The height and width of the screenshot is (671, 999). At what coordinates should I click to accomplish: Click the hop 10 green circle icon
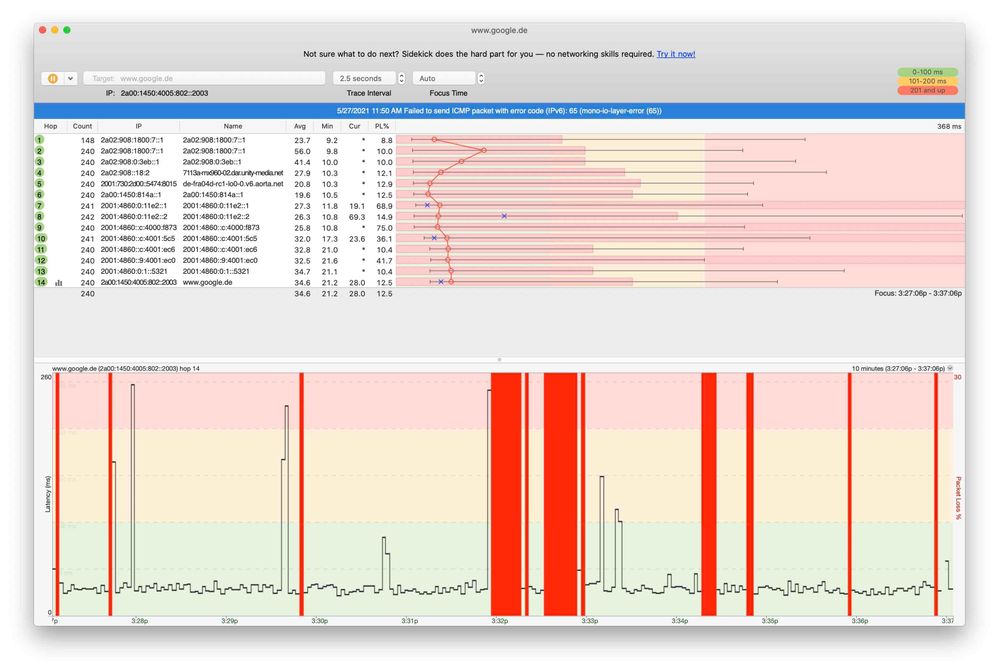pyautogui.click(x=41, y=238)
